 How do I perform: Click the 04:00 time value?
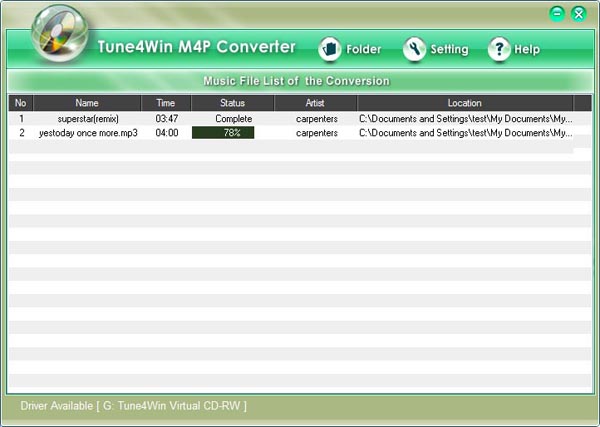(x=167, y=133)
